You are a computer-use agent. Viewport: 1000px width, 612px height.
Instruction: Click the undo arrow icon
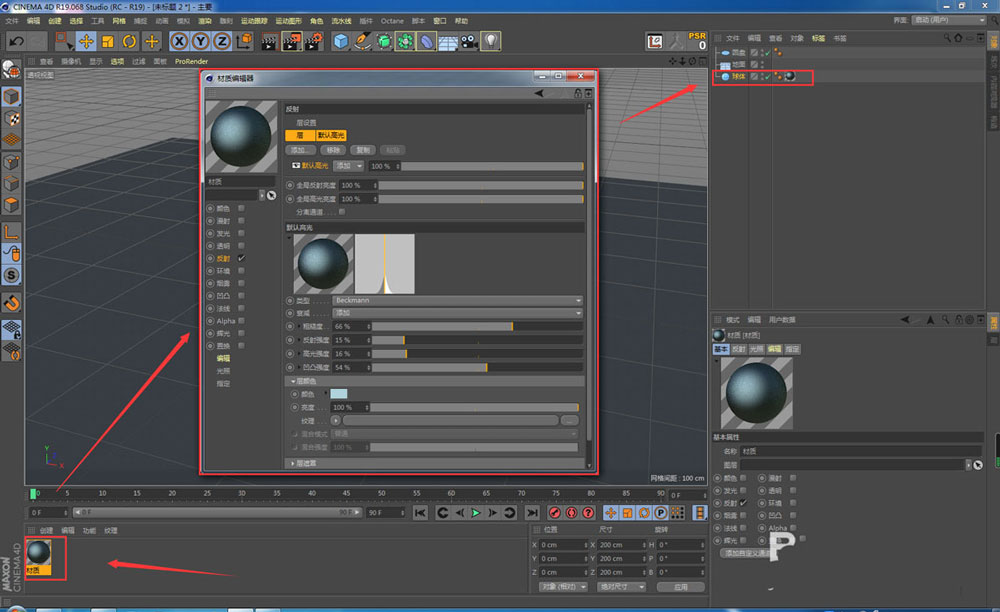pos(15,41)
